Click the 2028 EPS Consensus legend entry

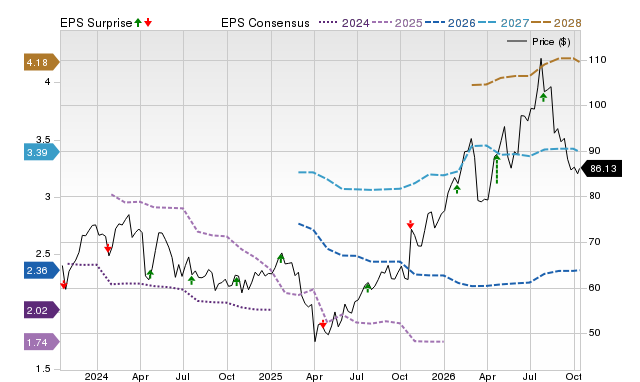point(556,23)
